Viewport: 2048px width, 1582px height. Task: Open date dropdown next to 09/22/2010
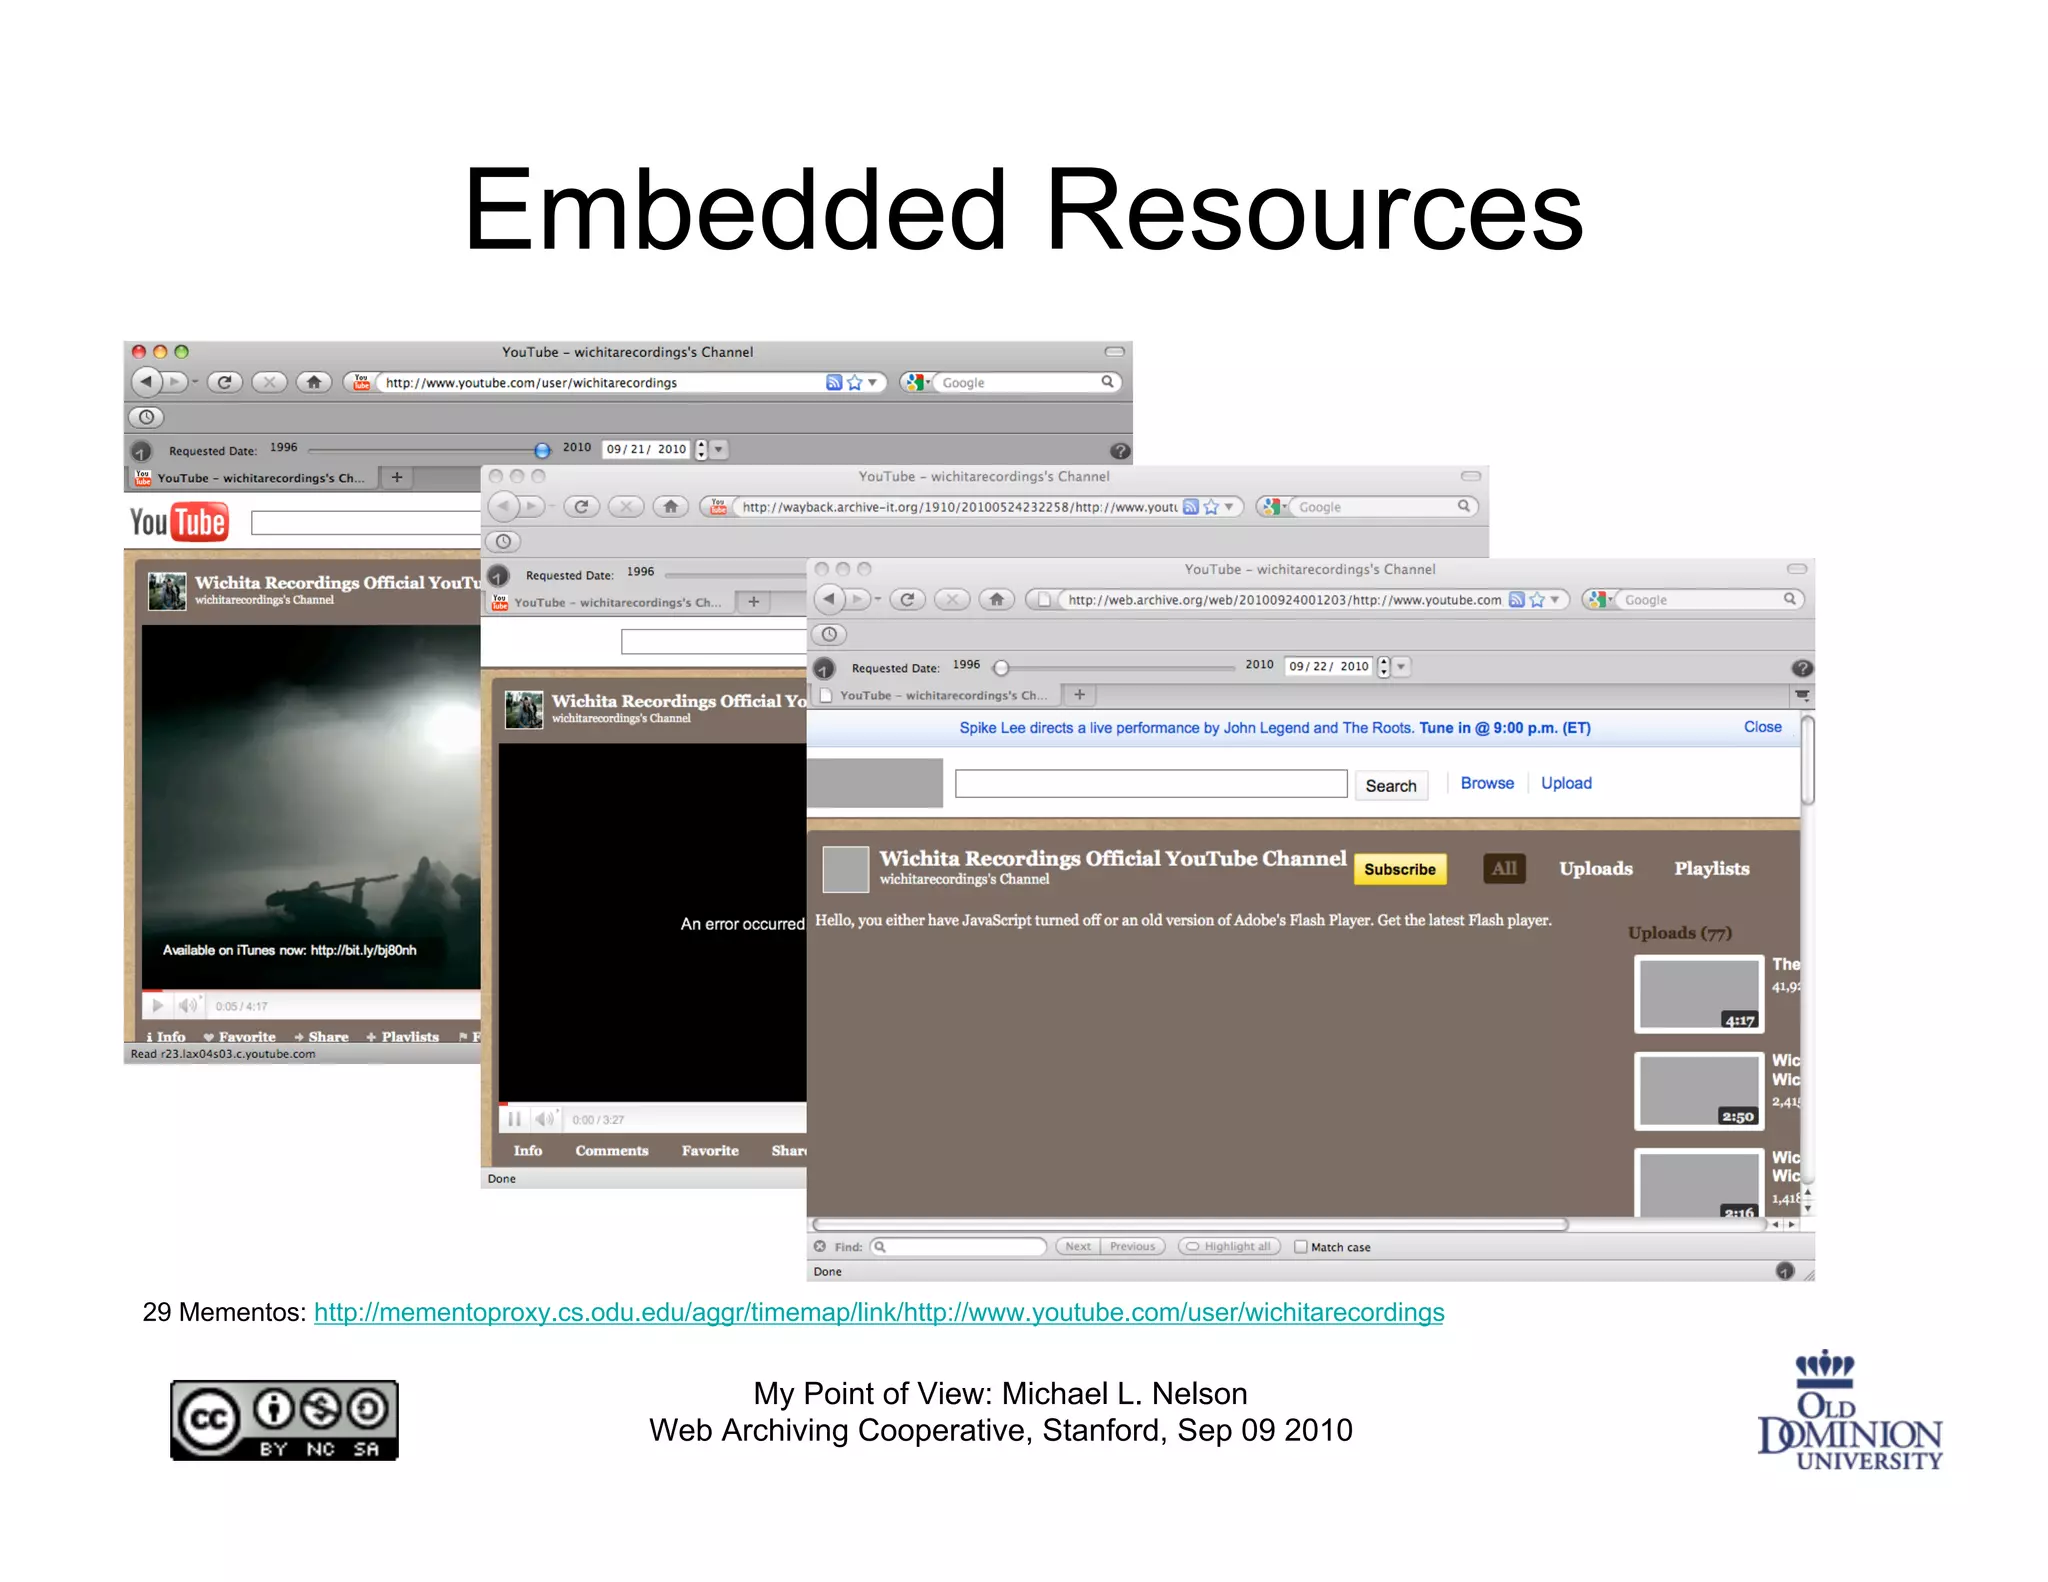(1401, 667)
